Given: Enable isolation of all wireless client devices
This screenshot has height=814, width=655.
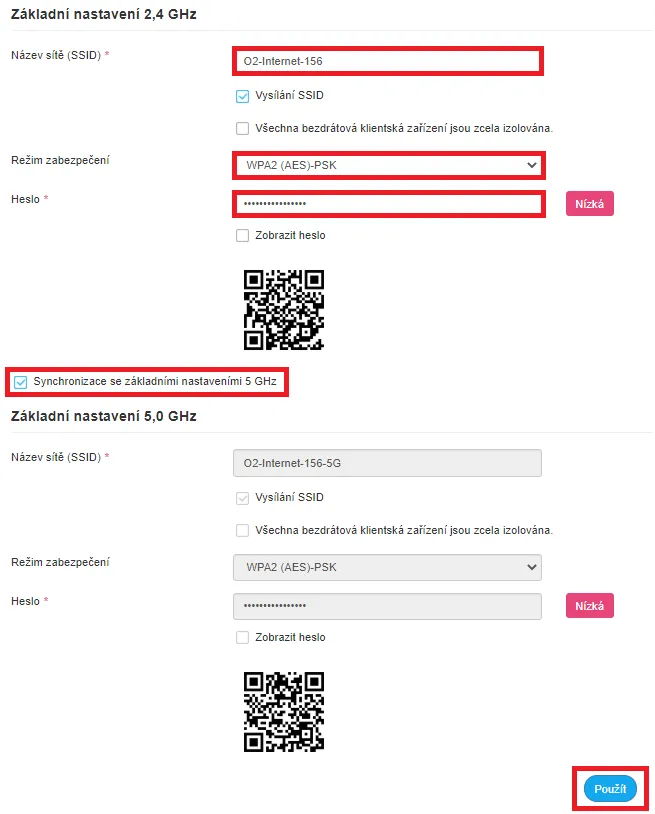Looking at the screenshot, I should click(241, 128).
